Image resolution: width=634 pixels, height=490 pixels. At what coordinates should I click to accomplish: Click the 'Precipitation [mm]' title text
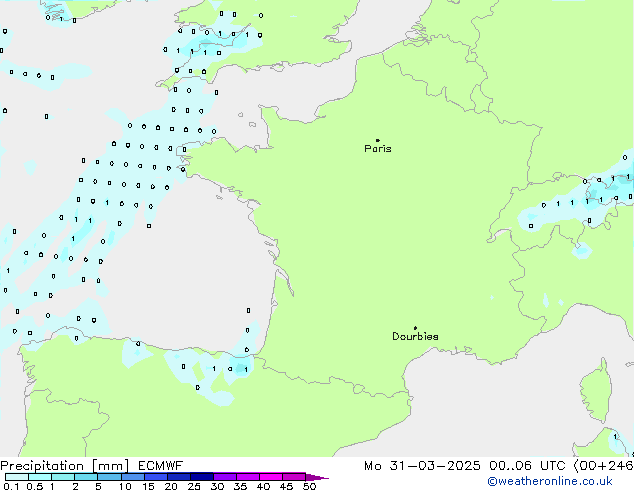point(64,466)
